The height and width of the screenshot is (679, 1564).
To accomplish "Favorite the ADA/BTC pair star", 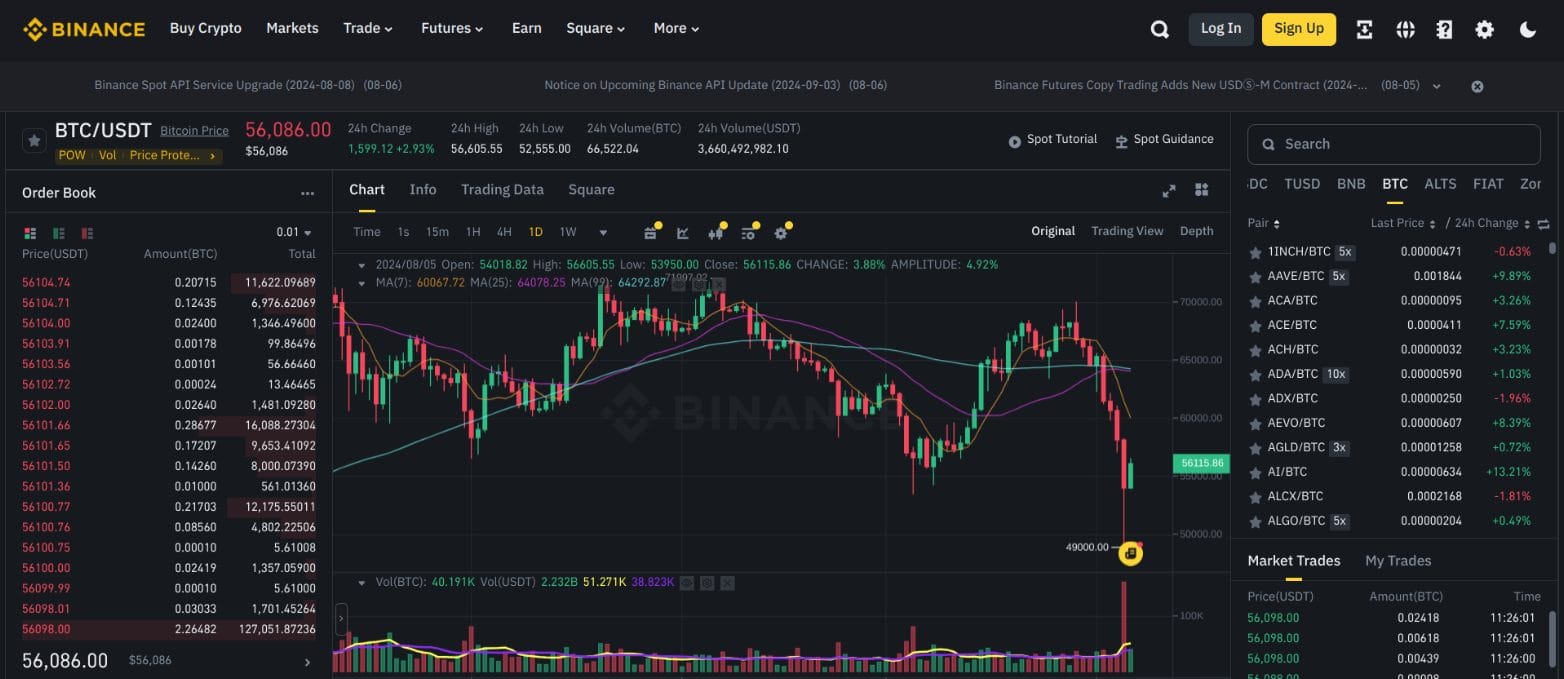I will click(1255, 375).
